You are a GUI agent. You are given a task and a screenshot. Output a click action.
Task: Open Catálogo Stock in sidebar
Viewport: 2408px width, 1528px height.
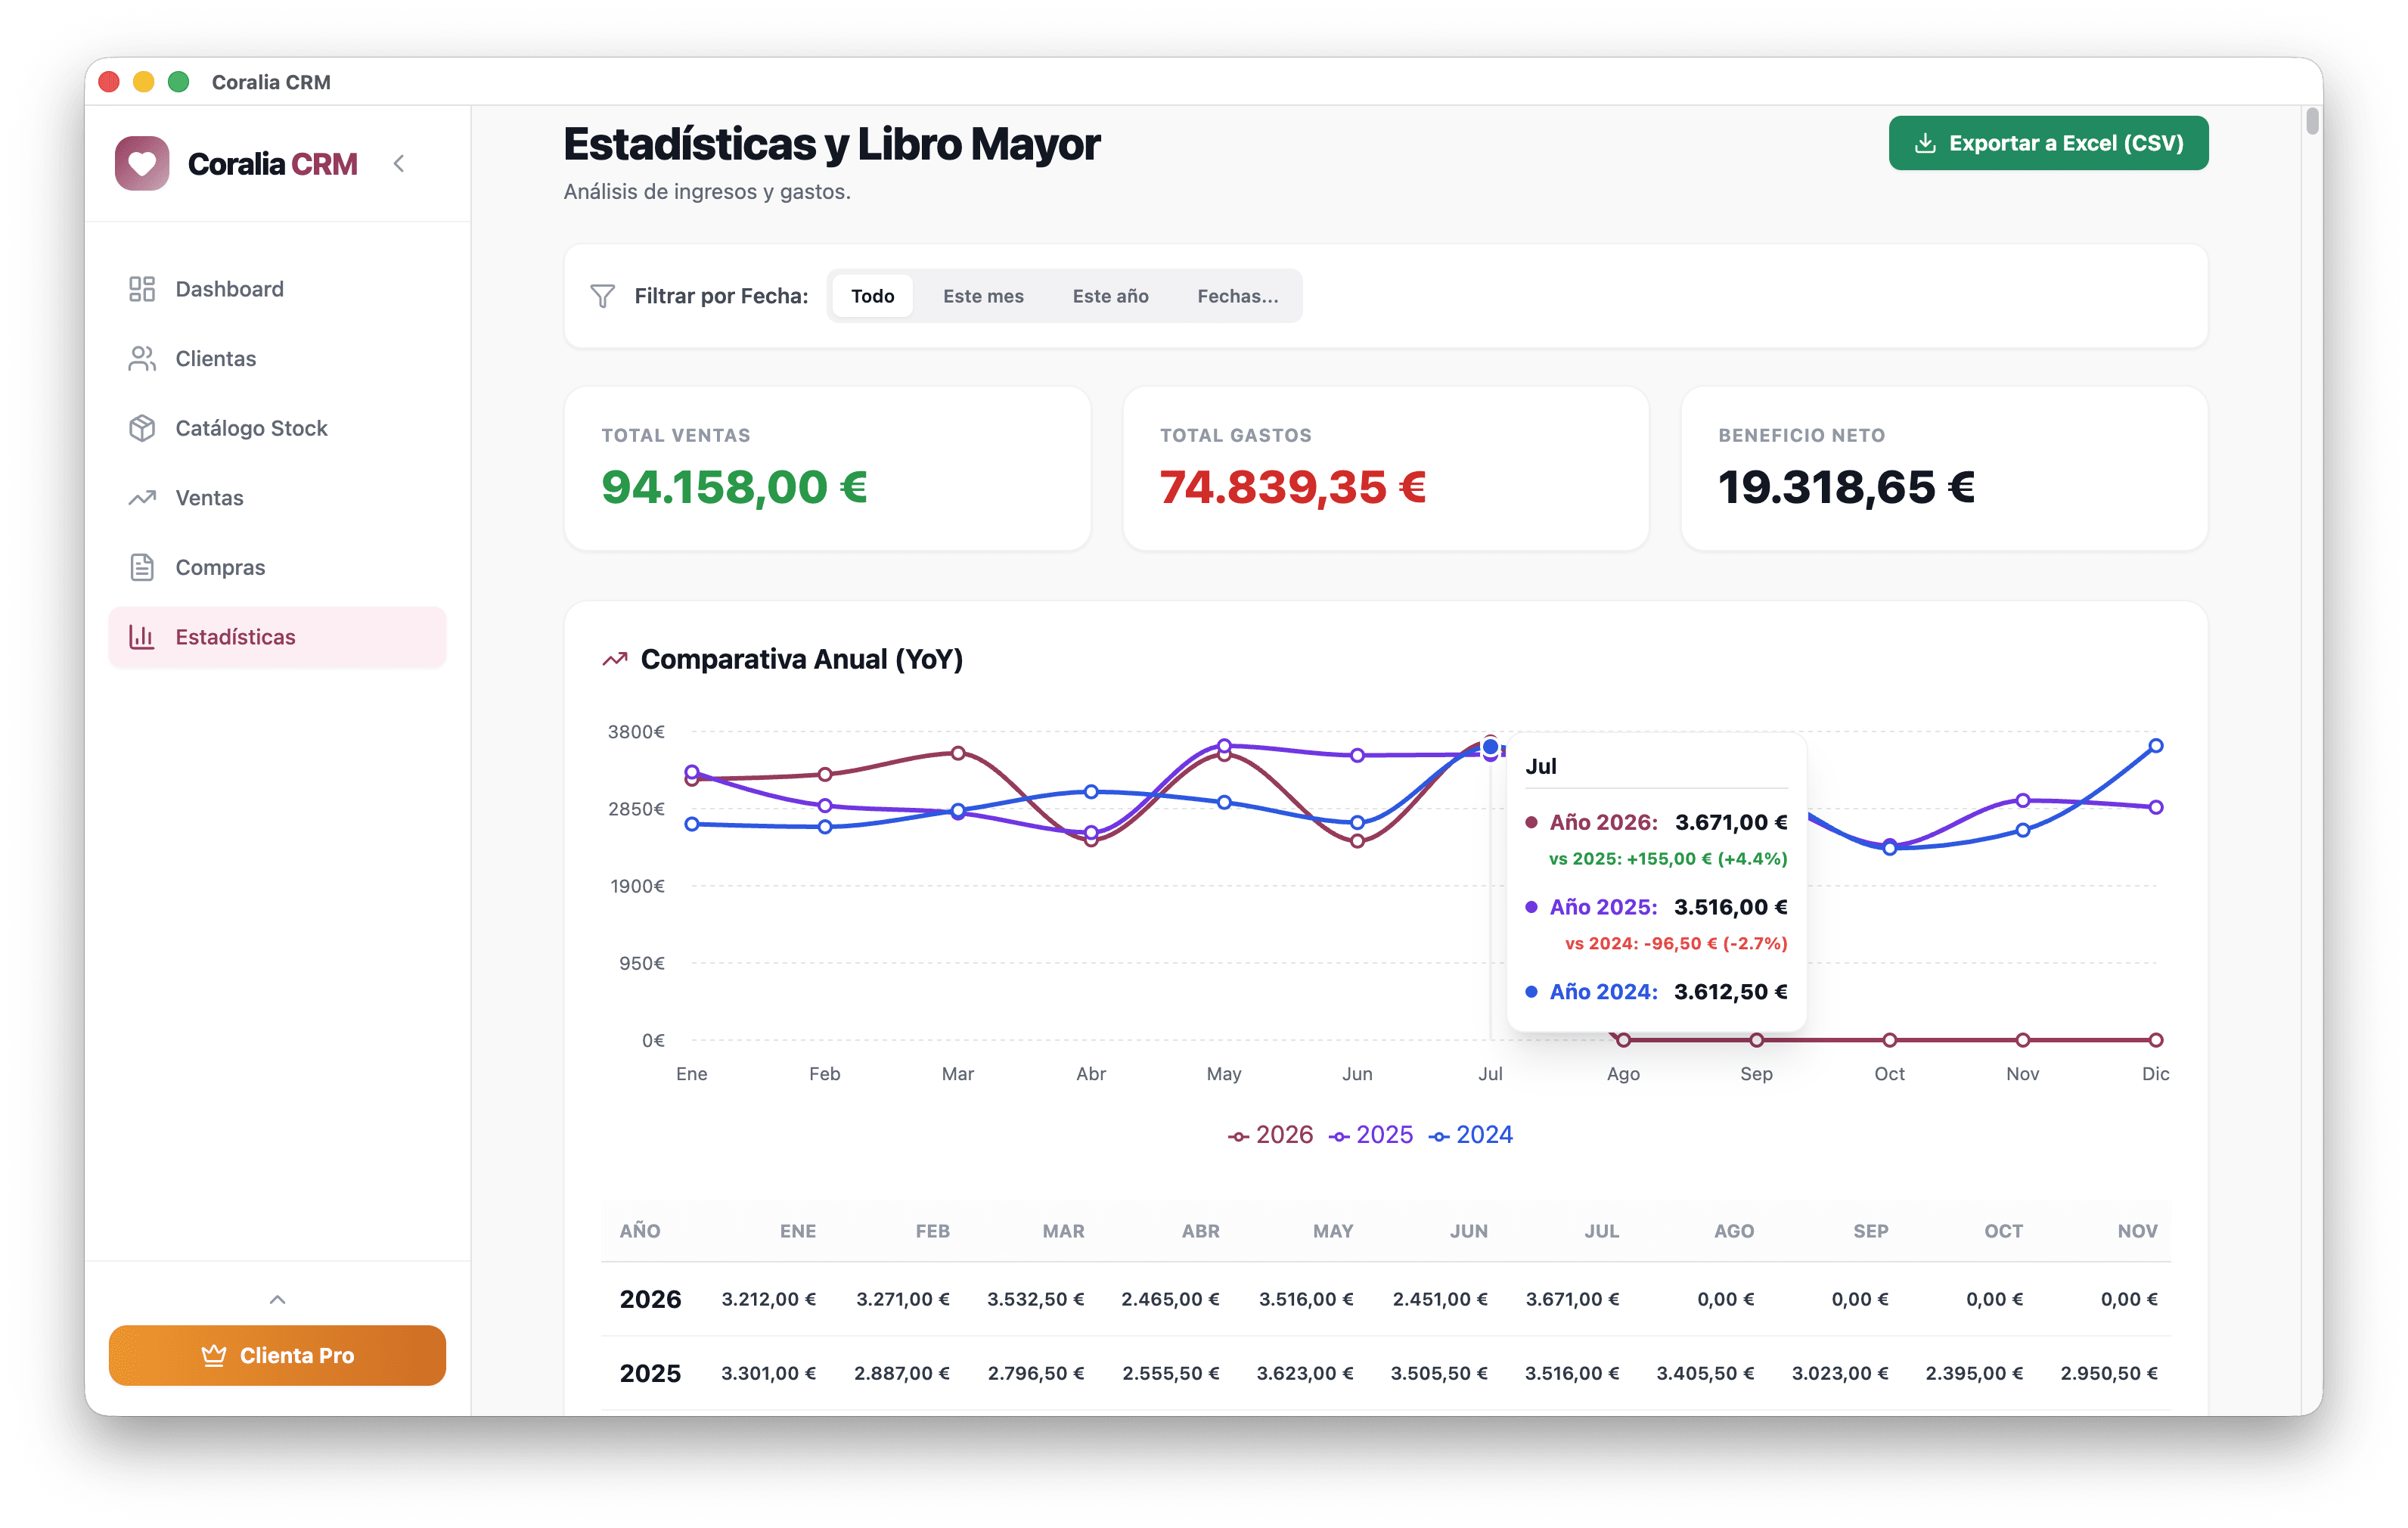pyautogui.click(x=277, y=428)
